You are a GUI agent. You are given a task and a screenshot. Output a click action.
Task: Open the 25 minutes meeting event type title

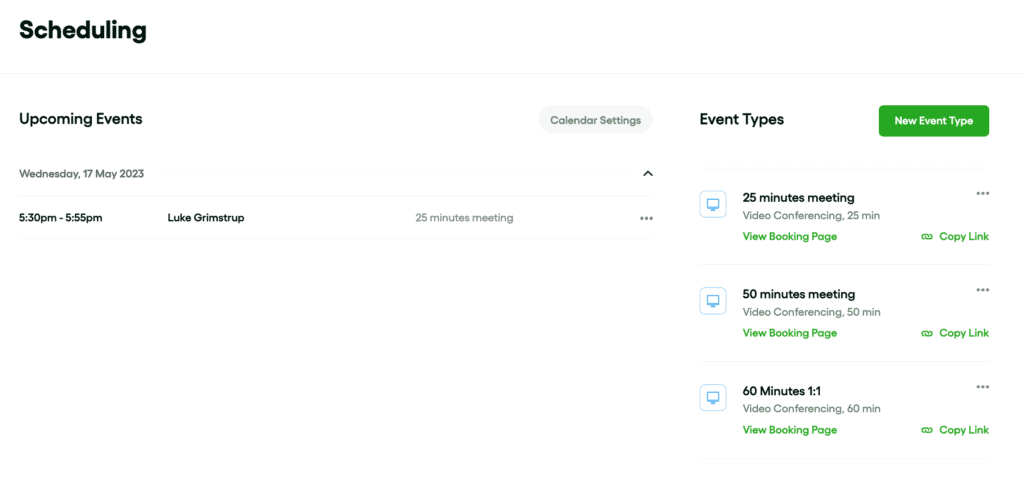coord(798,198)
